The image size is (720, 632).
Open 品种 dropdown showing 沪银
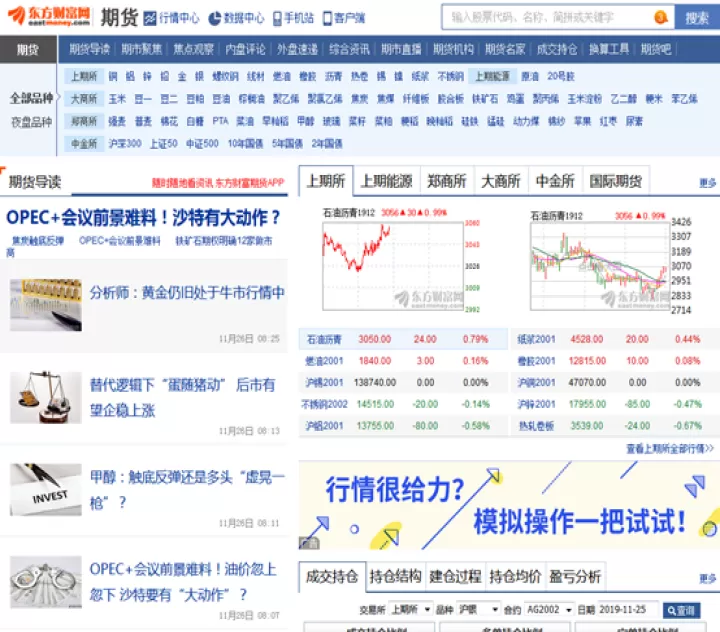(478, 609)
